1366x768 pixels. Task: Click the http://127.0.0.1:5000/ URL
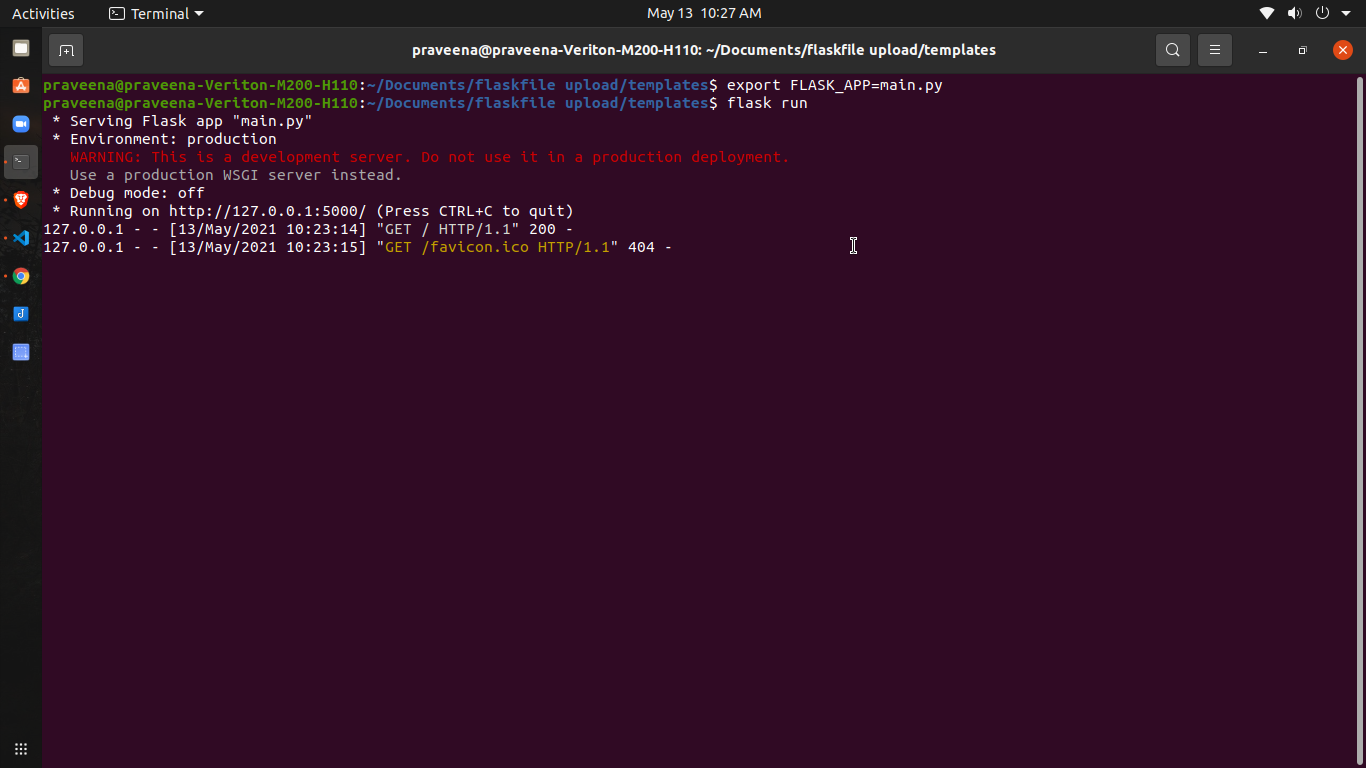tap(267, 211)
